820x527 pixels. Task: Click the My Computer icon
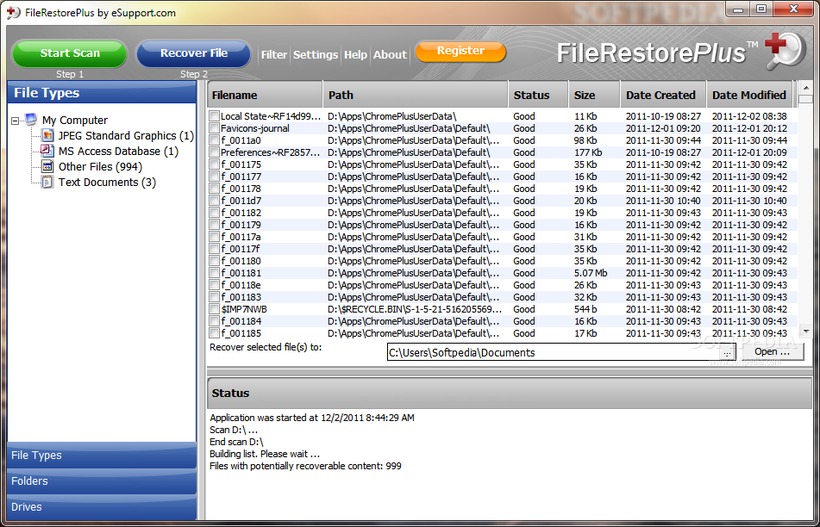(31, 120)
